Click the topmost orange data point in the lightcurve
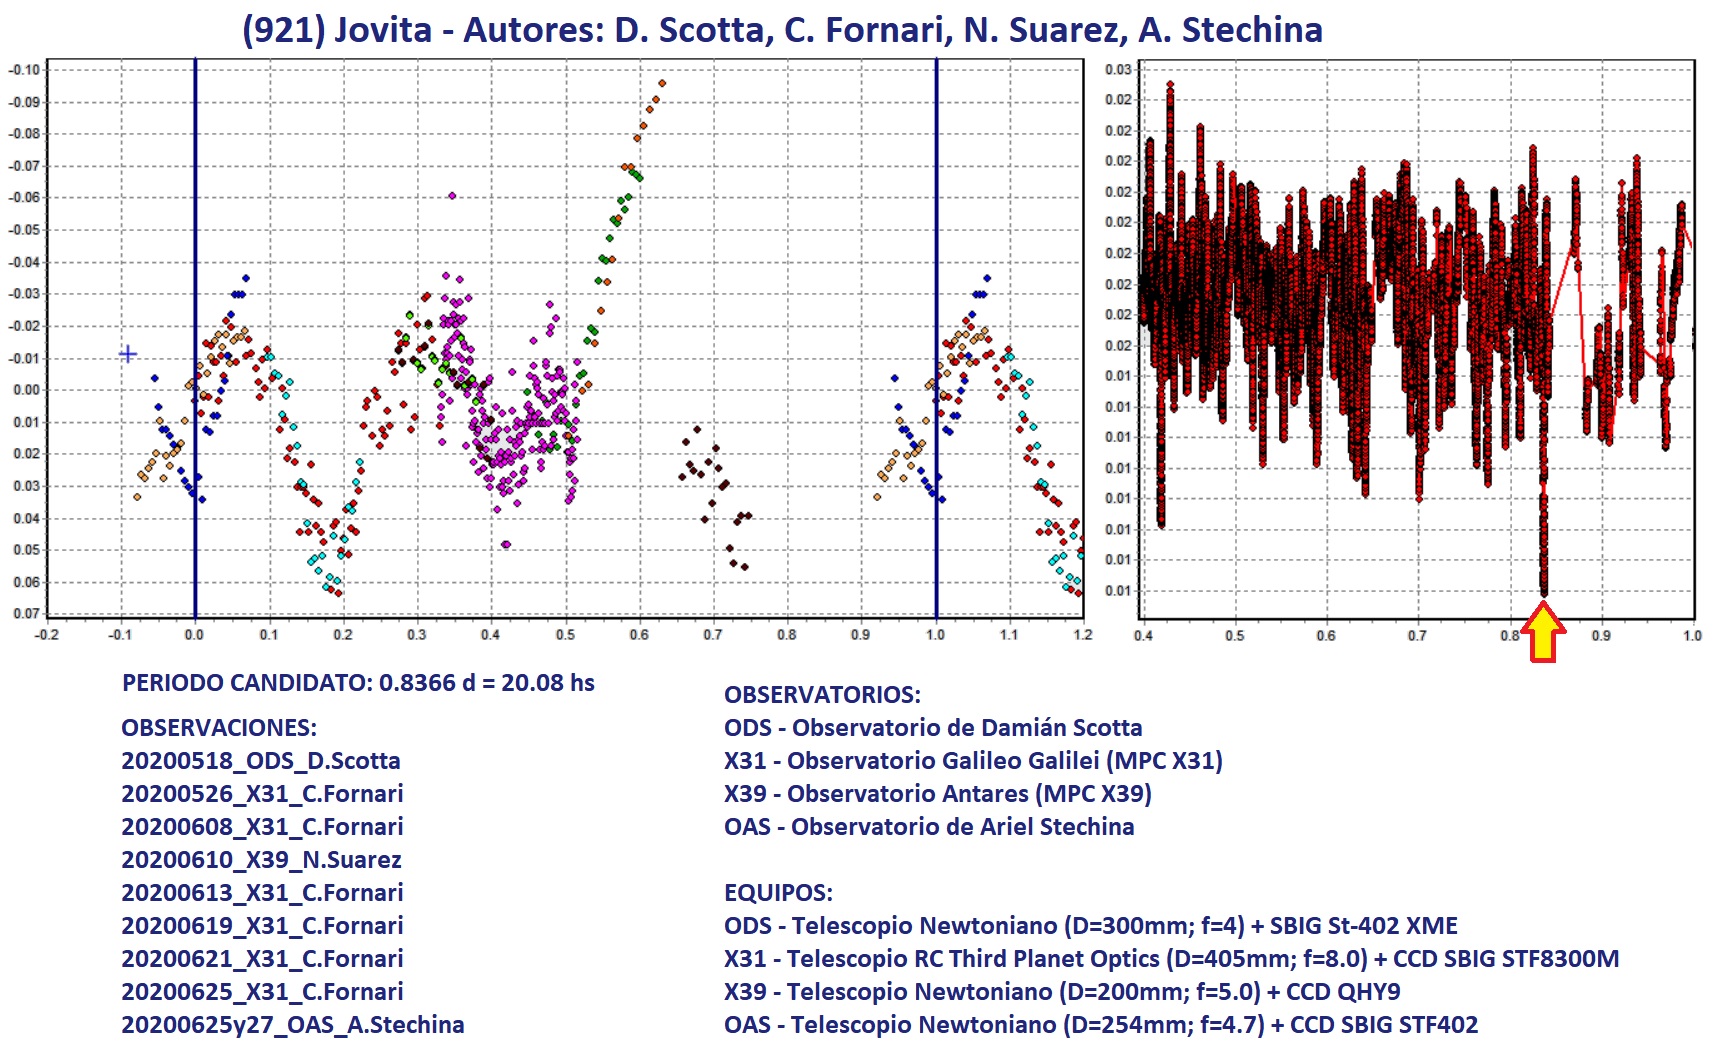Viewport: 1713px width, 1047px height. click(x=662, y=83)
